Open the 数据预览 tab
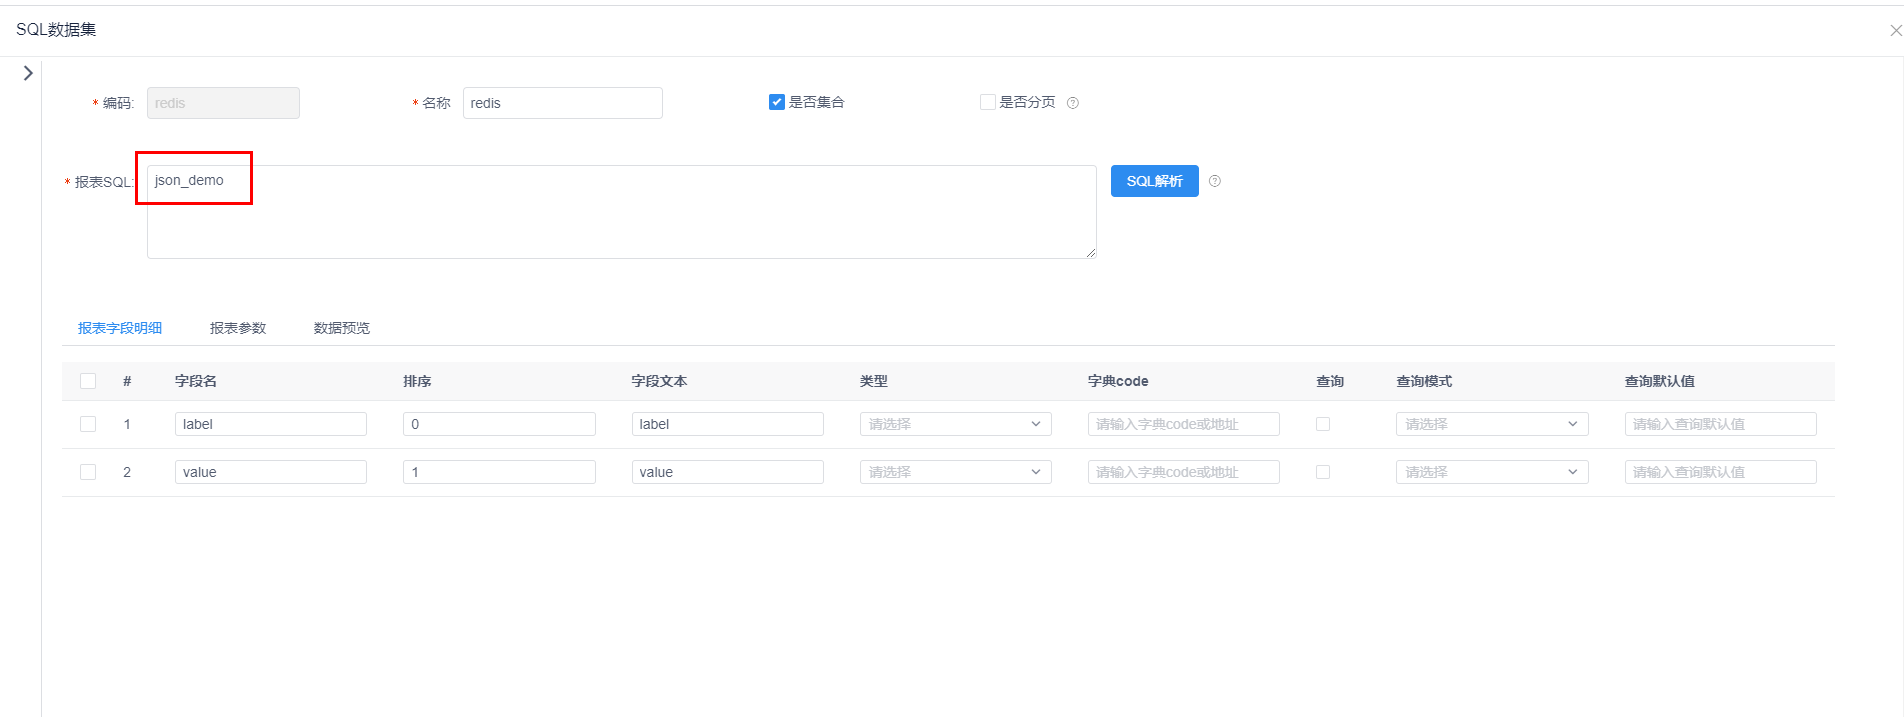The height and width of the screenshot is (717, 1904). tap(342, 328)
